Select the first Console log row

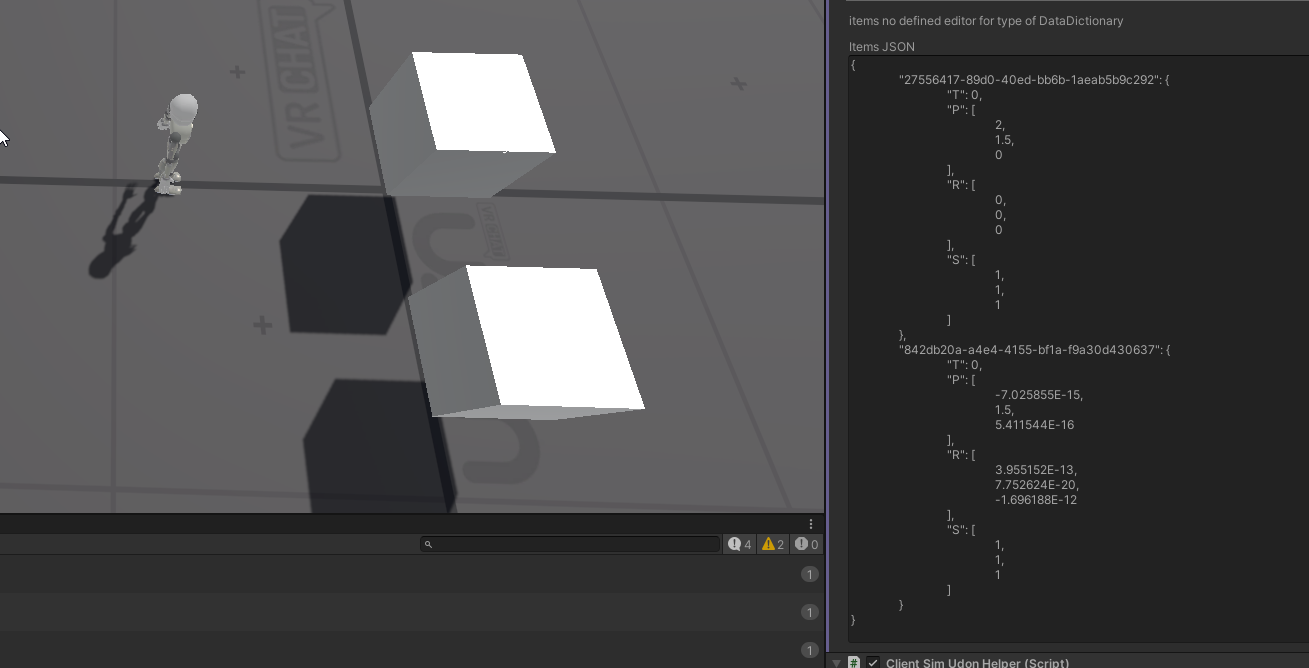click(x=400, y=574)
